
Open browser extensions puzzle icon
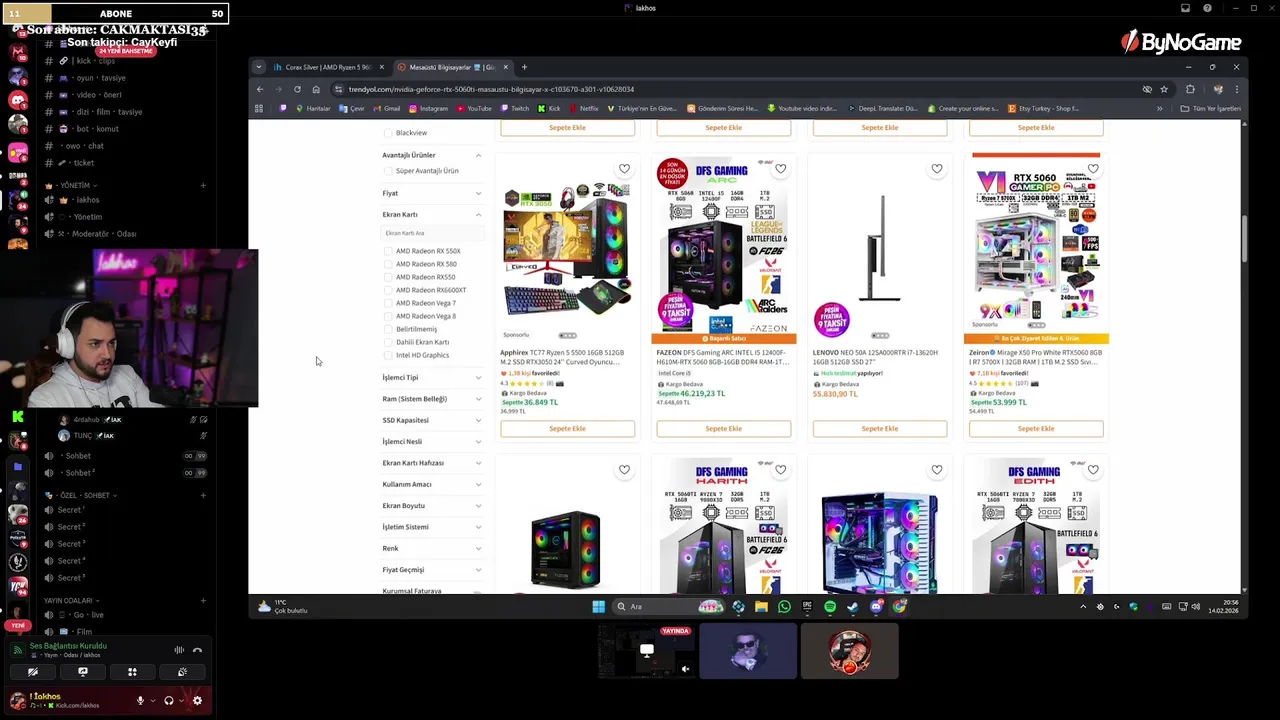(x=1190, y=89)
